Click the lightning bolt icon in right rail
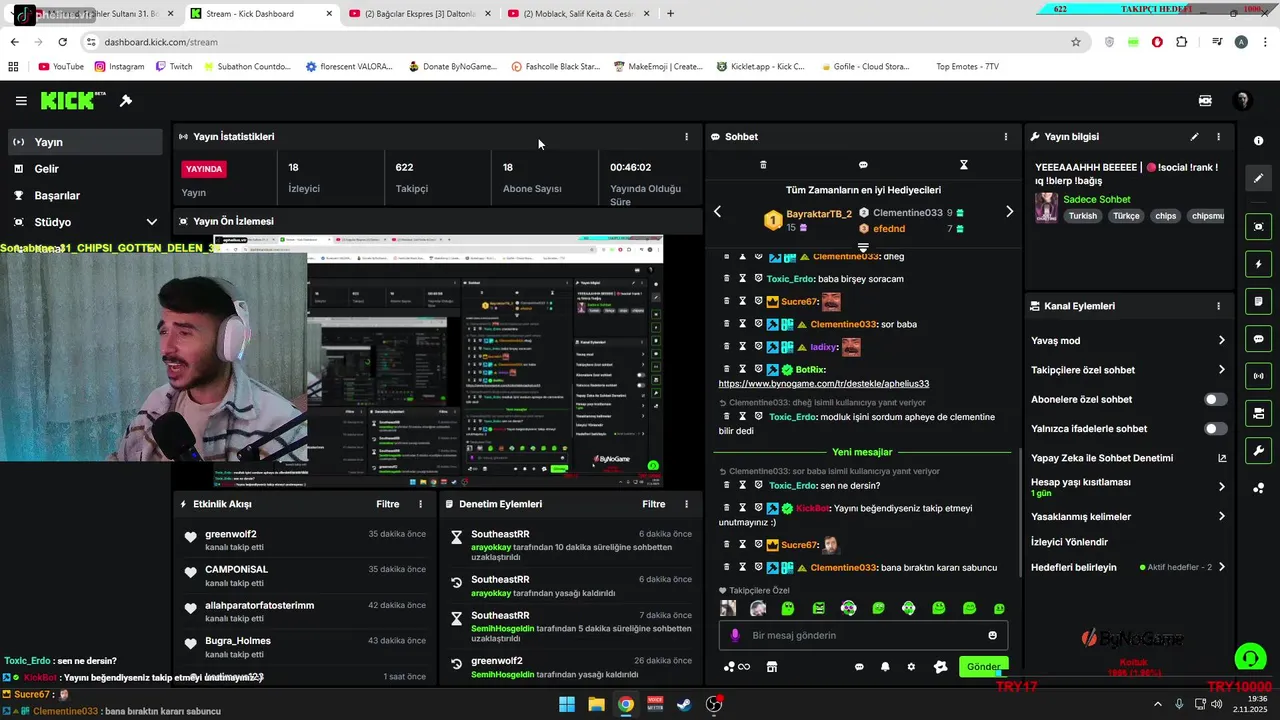The width and height of the screenshot is (1280, 720). 1258,264
